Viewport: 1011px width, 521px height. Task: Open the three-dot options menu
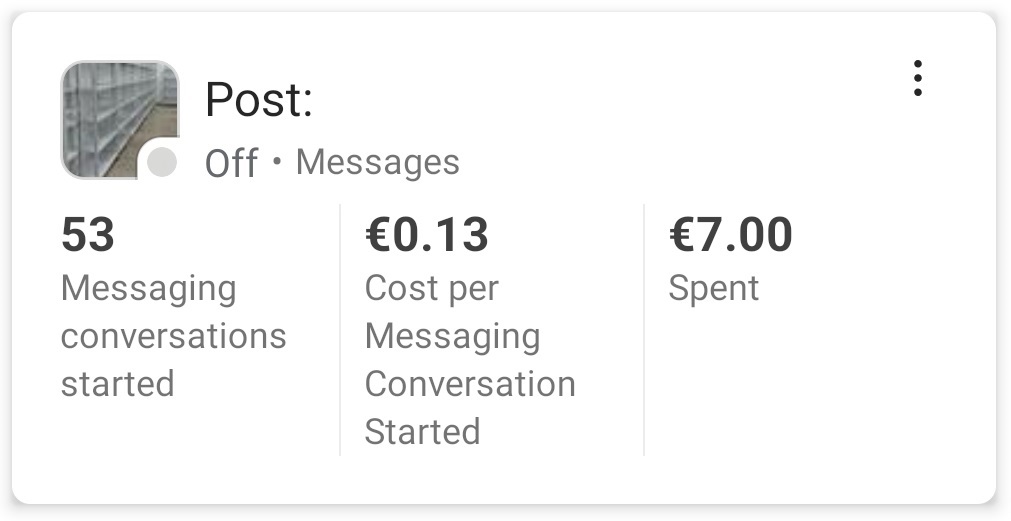(x=918, y=78)
